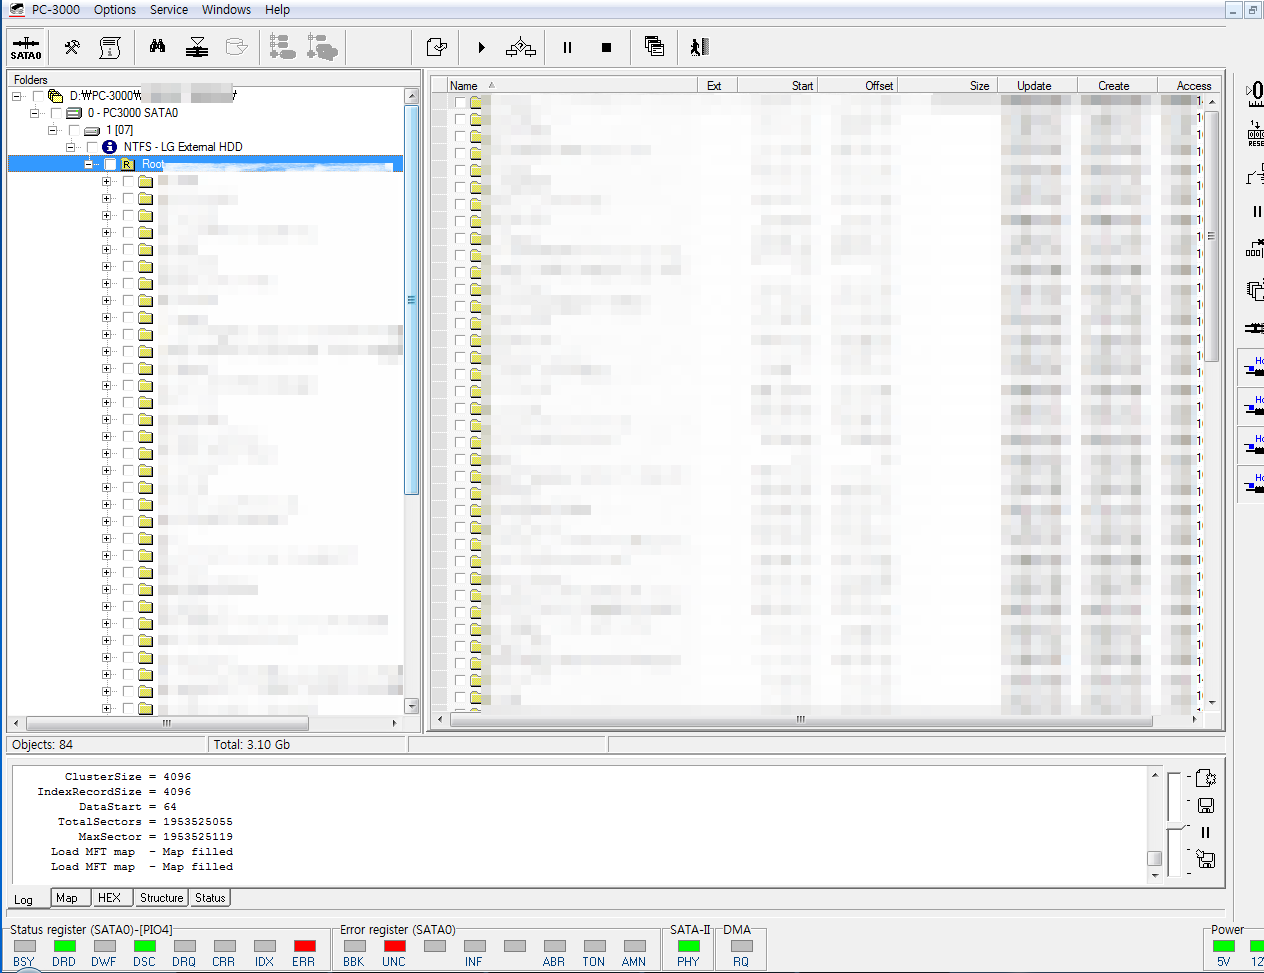Switch to the HEX tab
The image size is (1264, 973).
111,897
